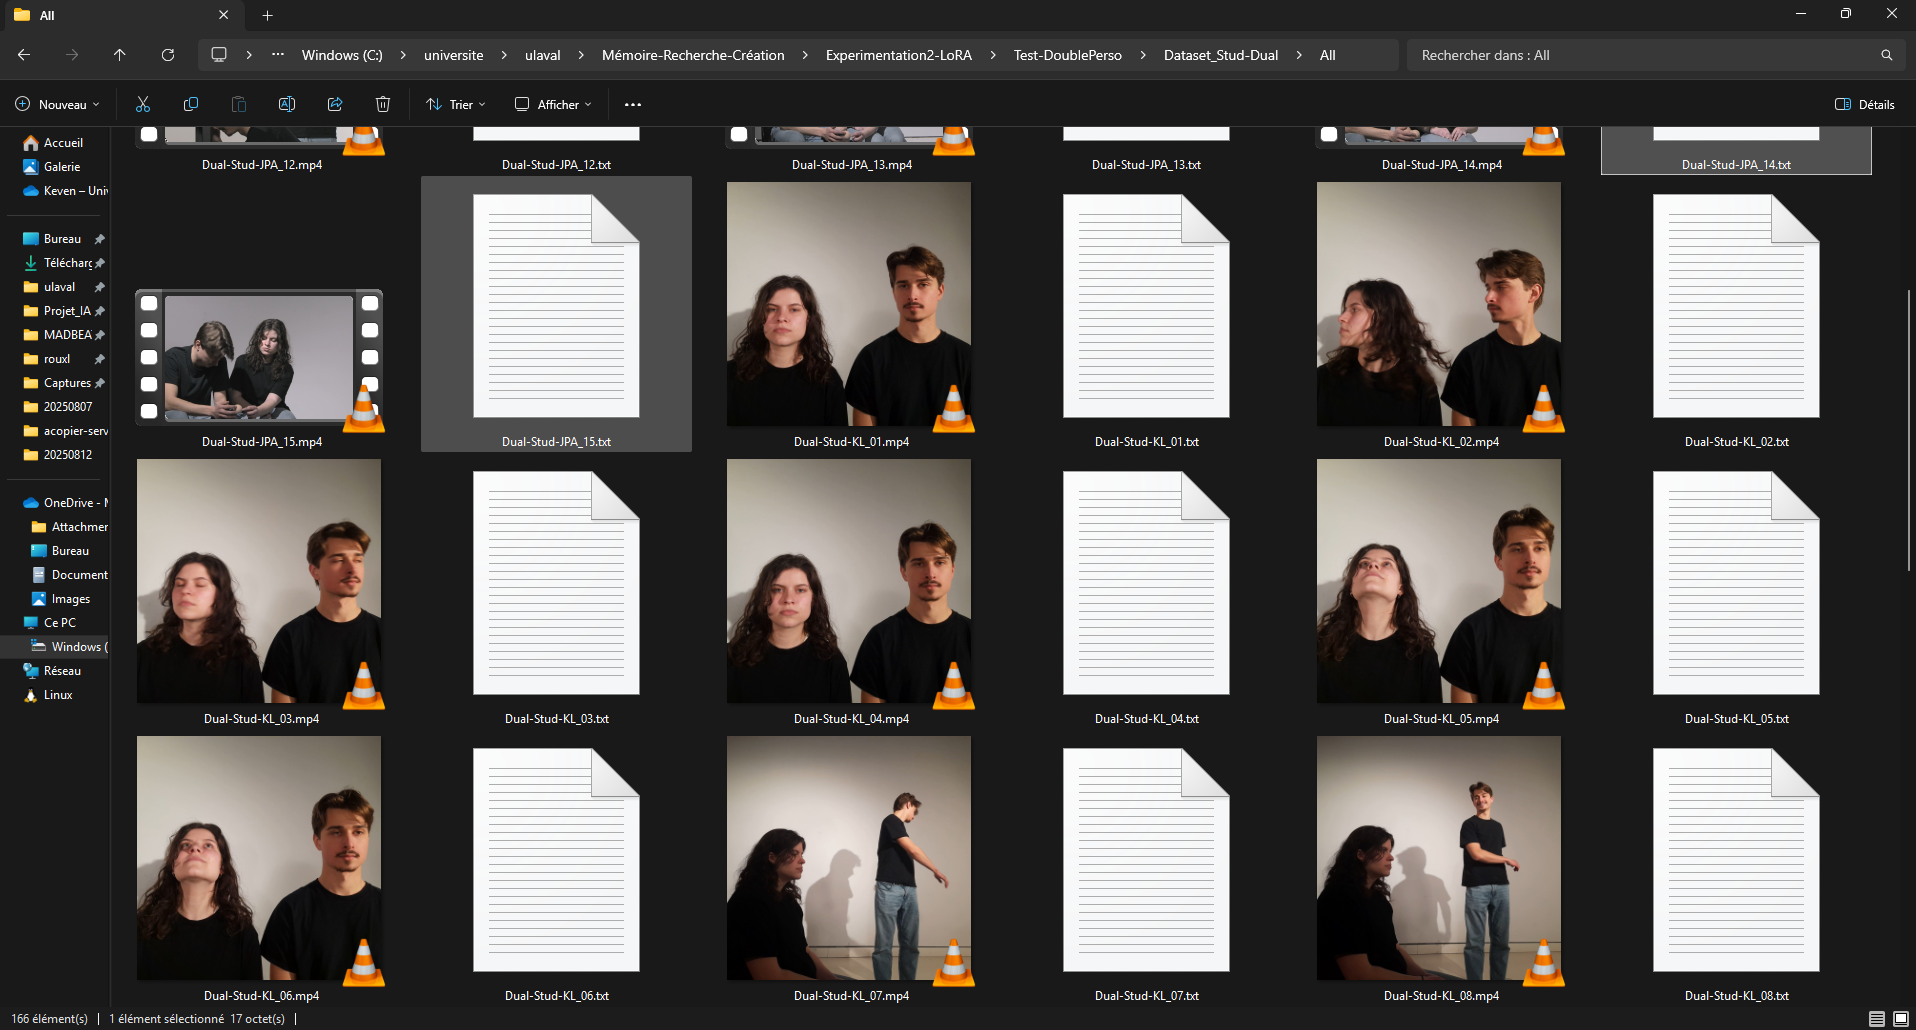Viewport: 1916px width, 1030px height.
Task: Switch to details list view in status bar
Action: point(1876,1018)
